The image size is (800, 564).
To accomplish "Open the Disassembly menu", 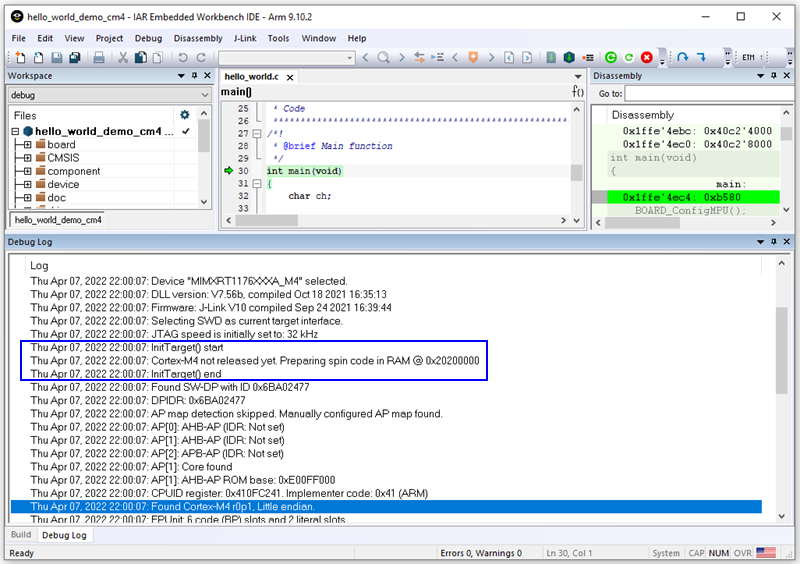I will pos(198,38).
